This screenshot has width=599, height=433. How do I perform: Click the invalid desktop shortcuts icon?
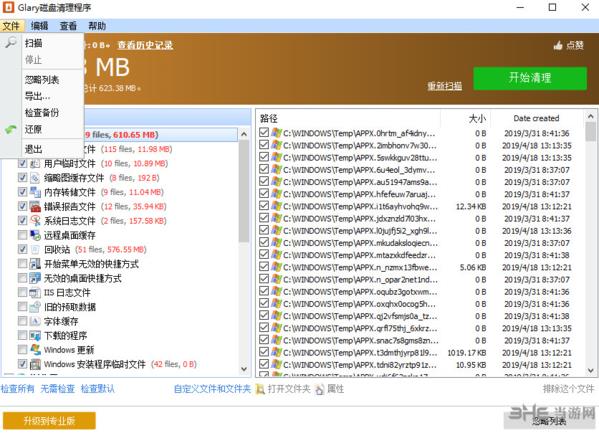(x=35, y=278)
